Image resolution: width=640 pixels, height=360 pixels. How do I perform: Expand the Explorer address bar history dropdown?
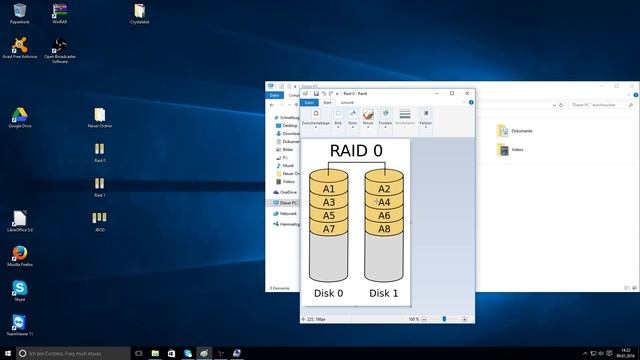554,105
